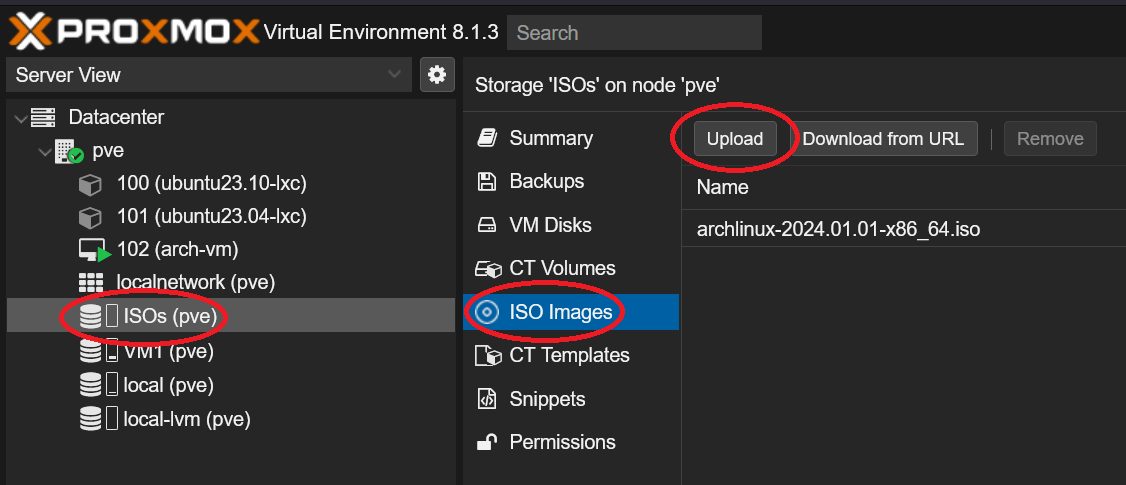The height and width of the screenshot is (485, 1126).
Task: Click the Remove button
Action: click(1050, 139)
